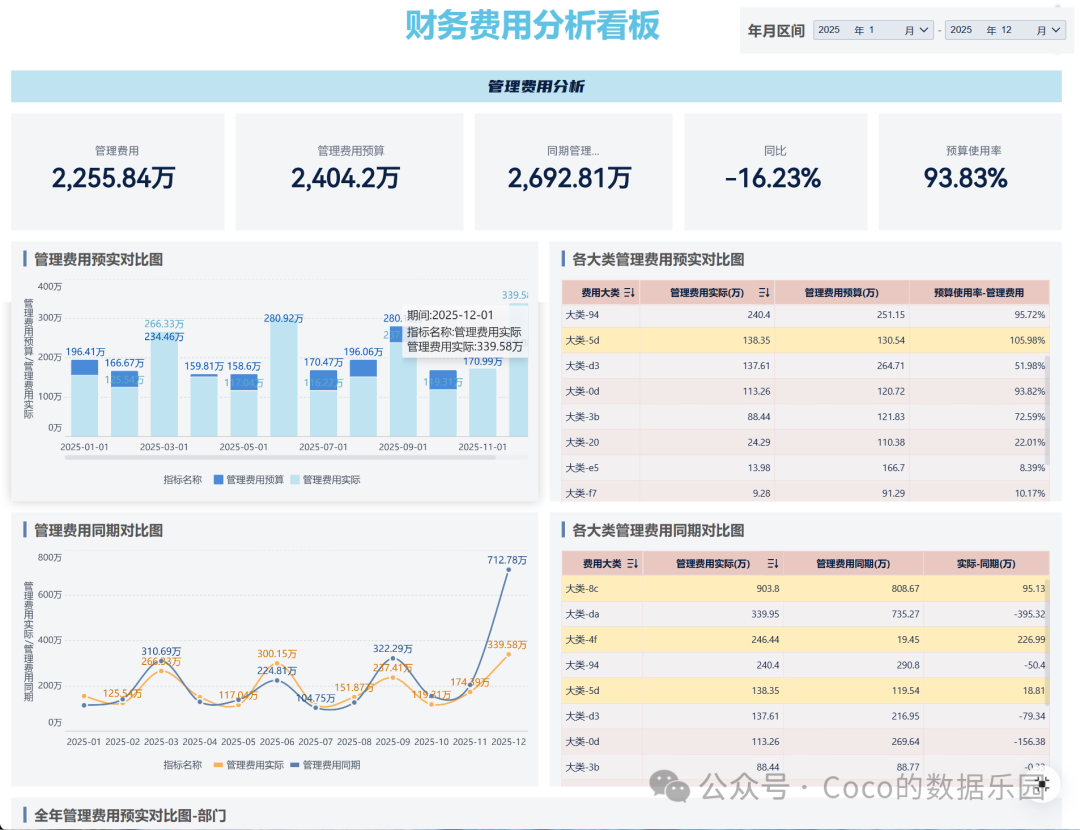Open the start year-month dropdown
The image size is (1080, 830).
tap(924, 30)
